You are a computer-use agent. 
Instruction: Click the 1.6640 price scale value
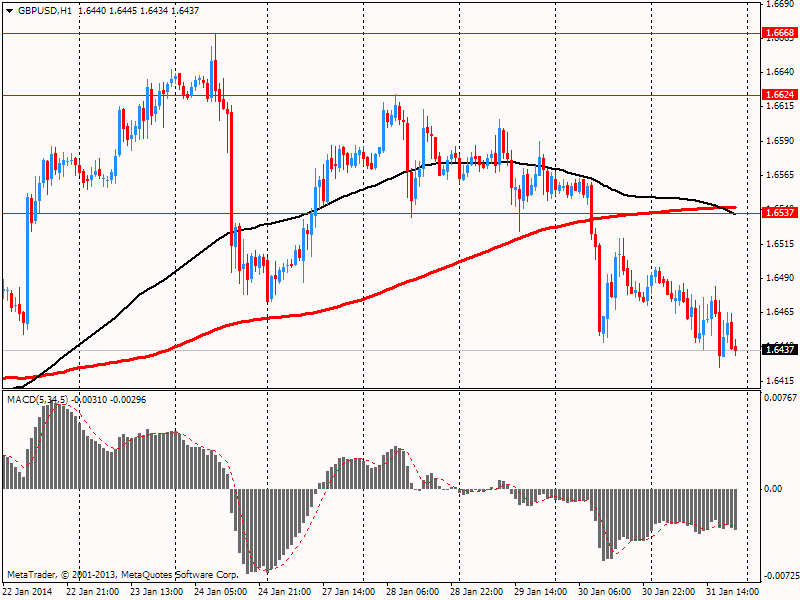[x=781, y=72]
